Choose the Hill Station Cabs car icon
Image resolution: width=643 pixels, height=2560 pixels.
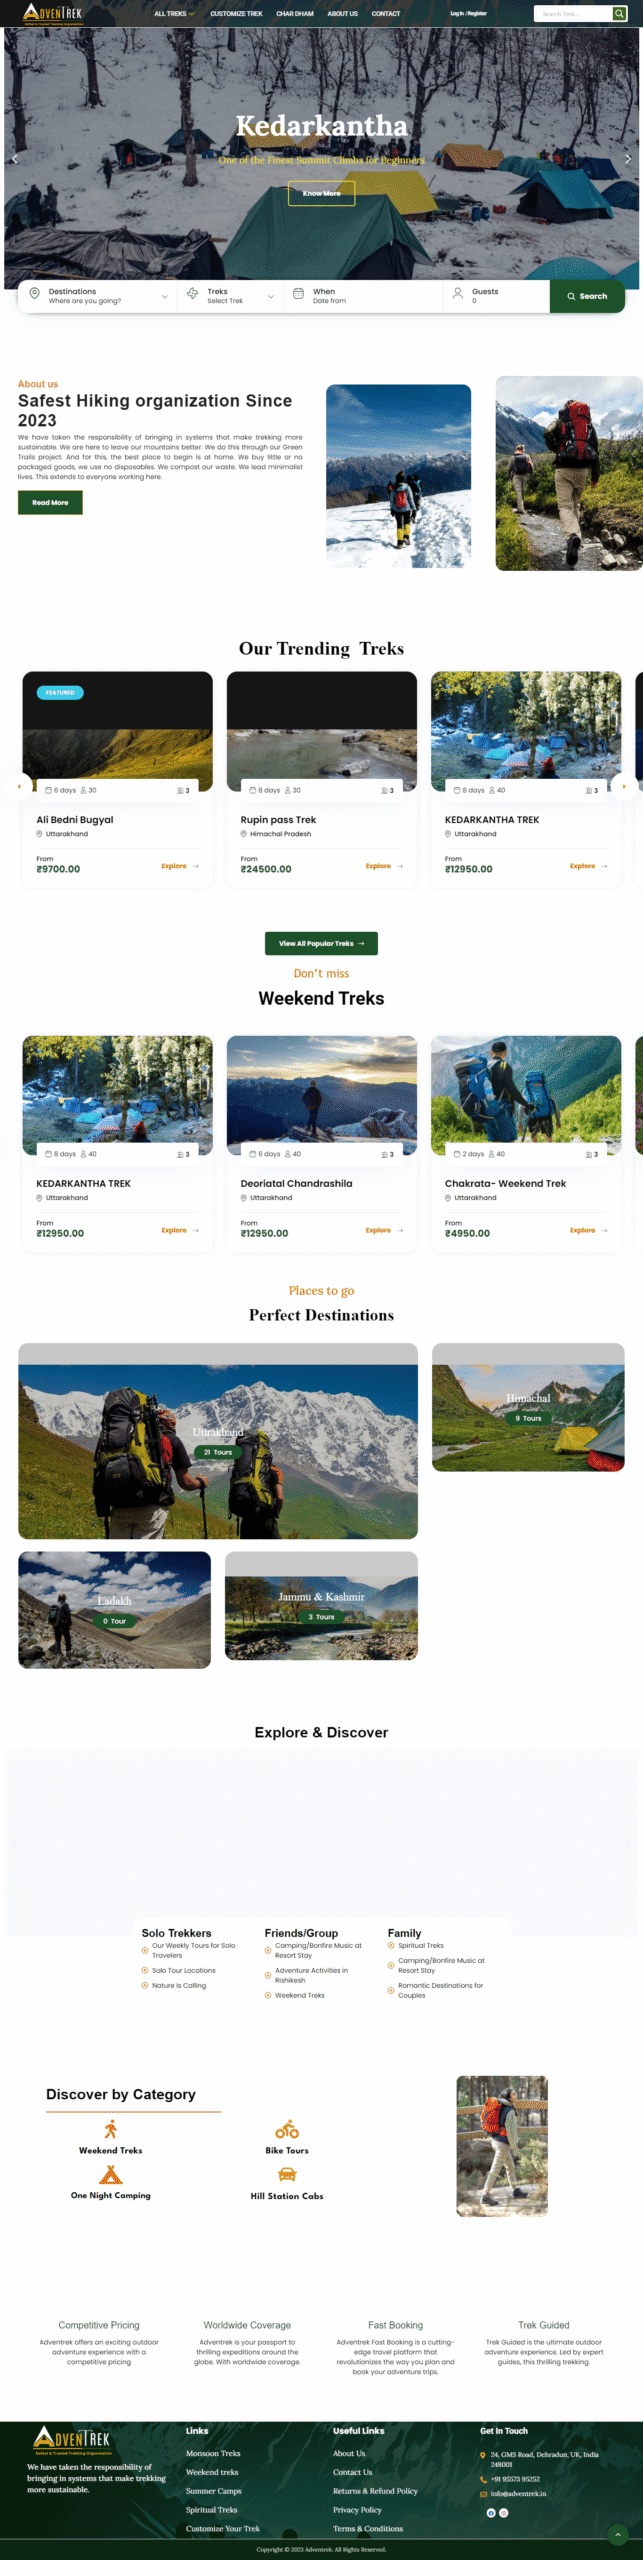click(x=287, y=2175)
